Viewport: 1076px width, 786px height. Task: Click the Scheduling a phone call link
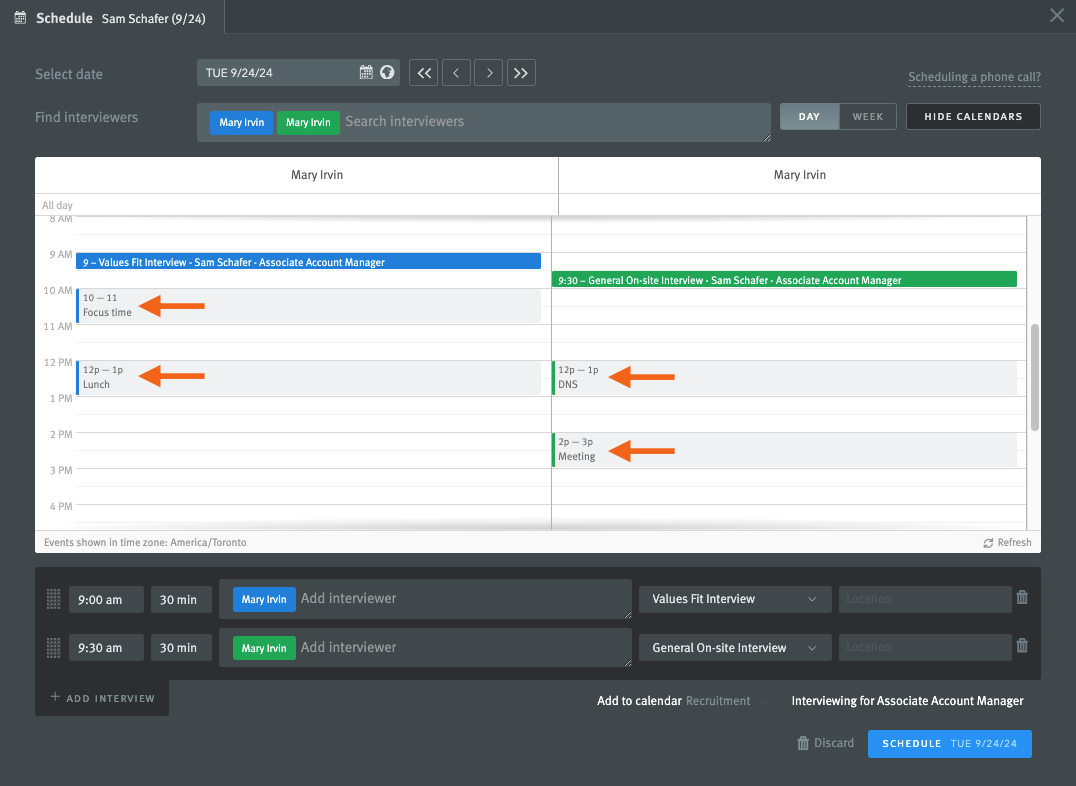[974, 77]
